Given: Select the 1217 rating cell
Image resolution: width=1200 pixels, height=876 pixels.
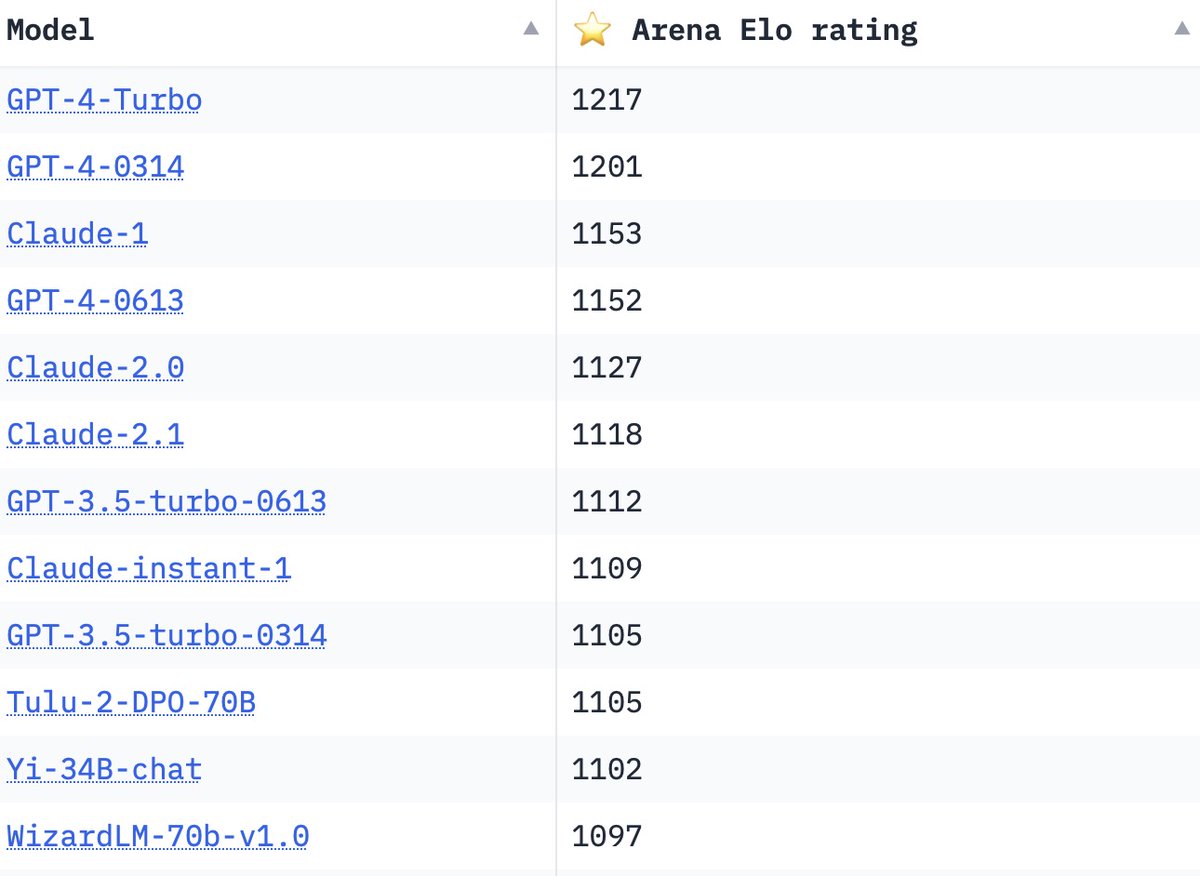Looking at the screenshot, I should [607, 100].
